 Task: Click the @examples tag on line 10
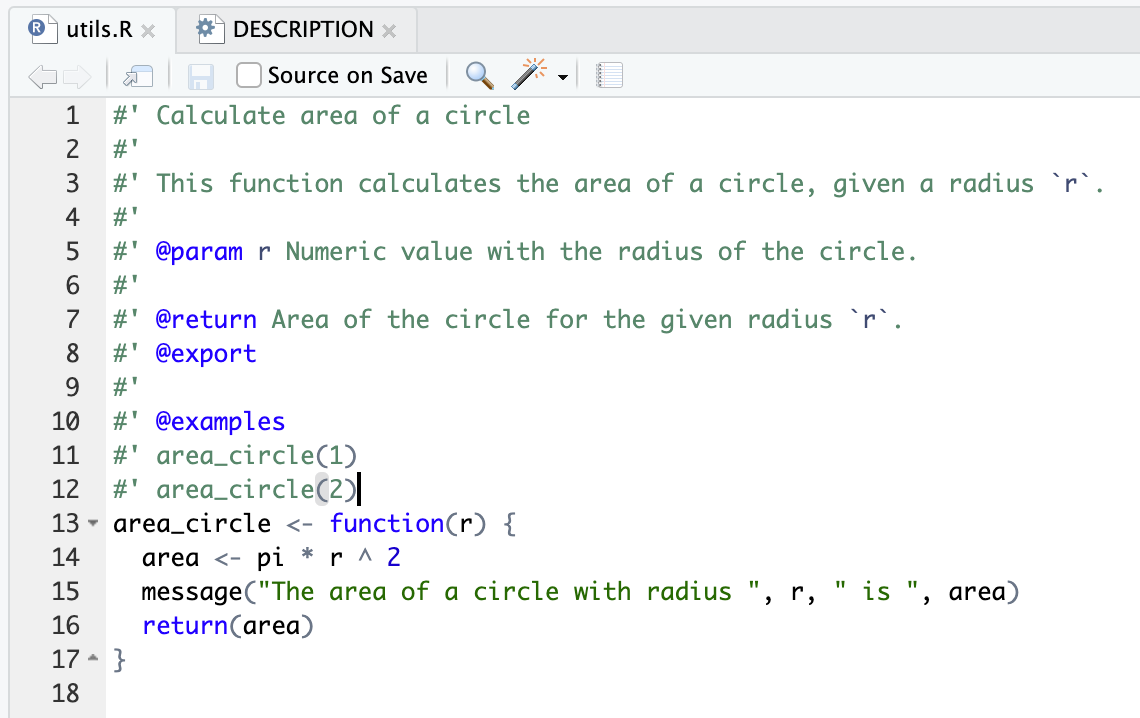click(x=220, y=422)
